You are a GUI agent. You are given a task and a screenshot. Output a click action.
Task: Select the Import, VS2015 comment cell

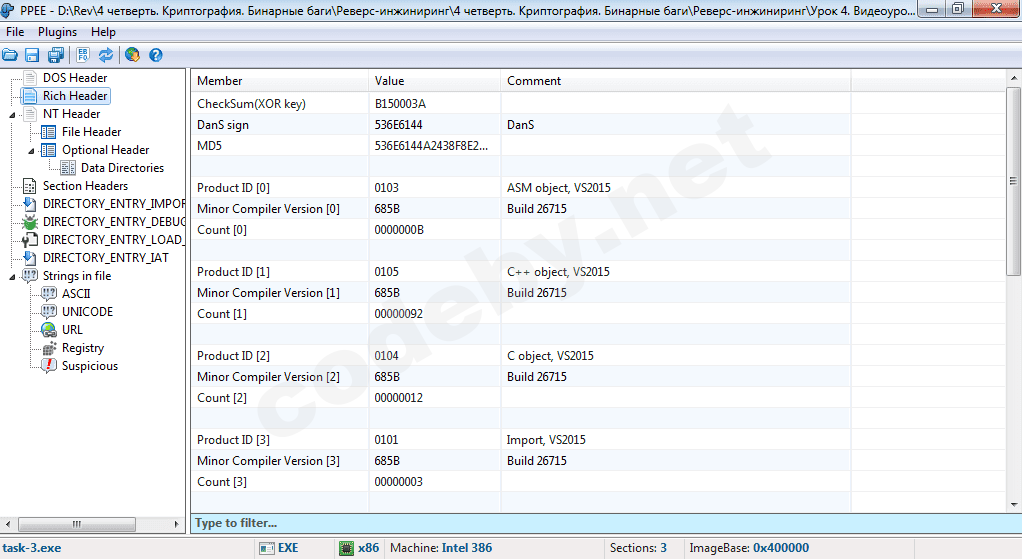click(676, 440)
